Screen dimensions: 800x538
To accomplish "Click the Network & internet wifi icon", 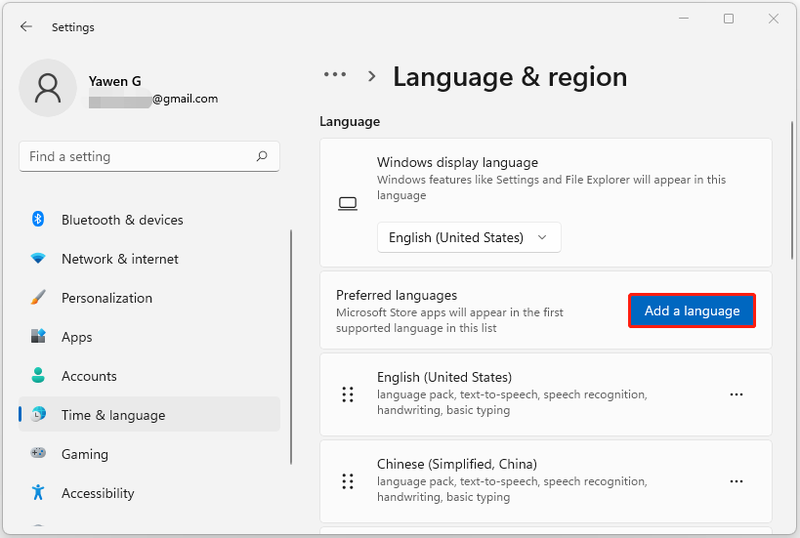I will click(x=38, y=258).
